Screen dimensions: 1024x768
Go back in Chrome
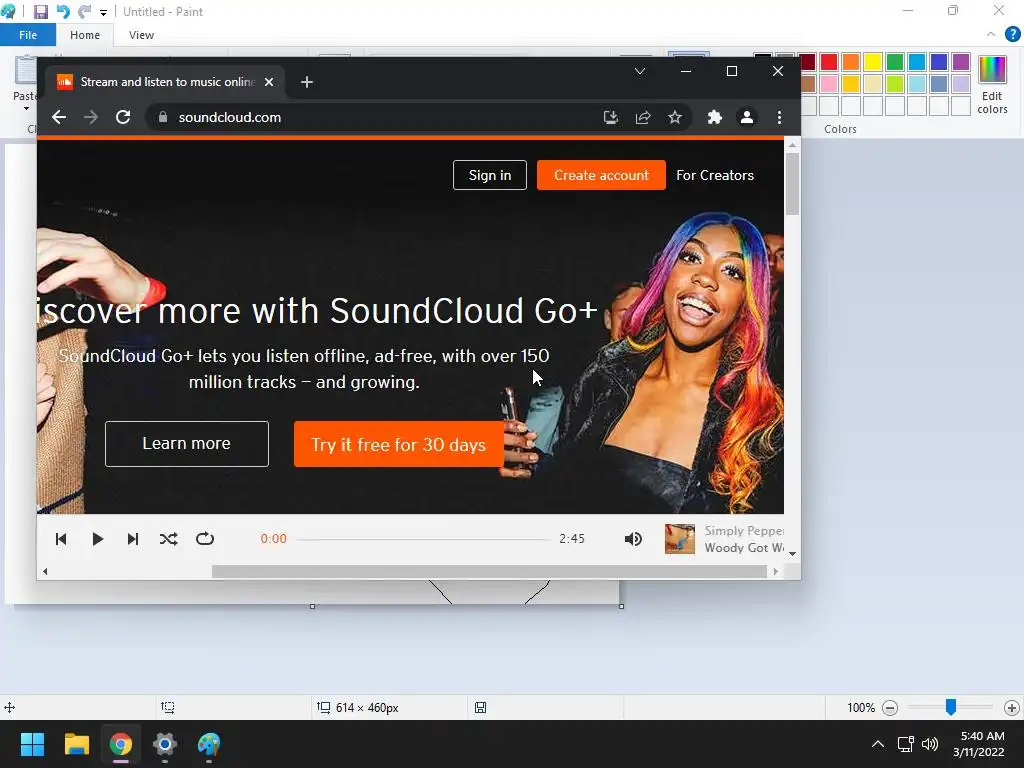point(59,118)
